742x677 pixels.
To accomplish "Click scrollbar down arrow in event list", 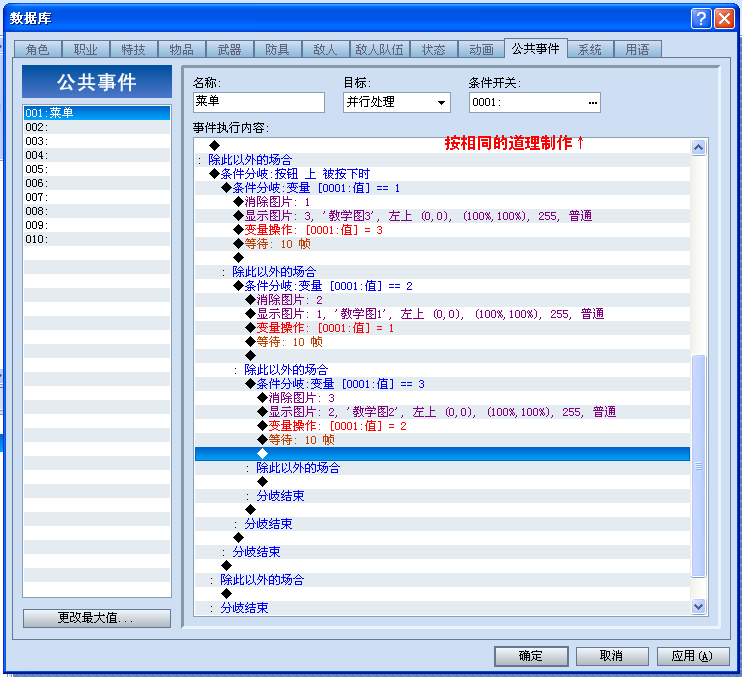I will (x=698, y=606).
